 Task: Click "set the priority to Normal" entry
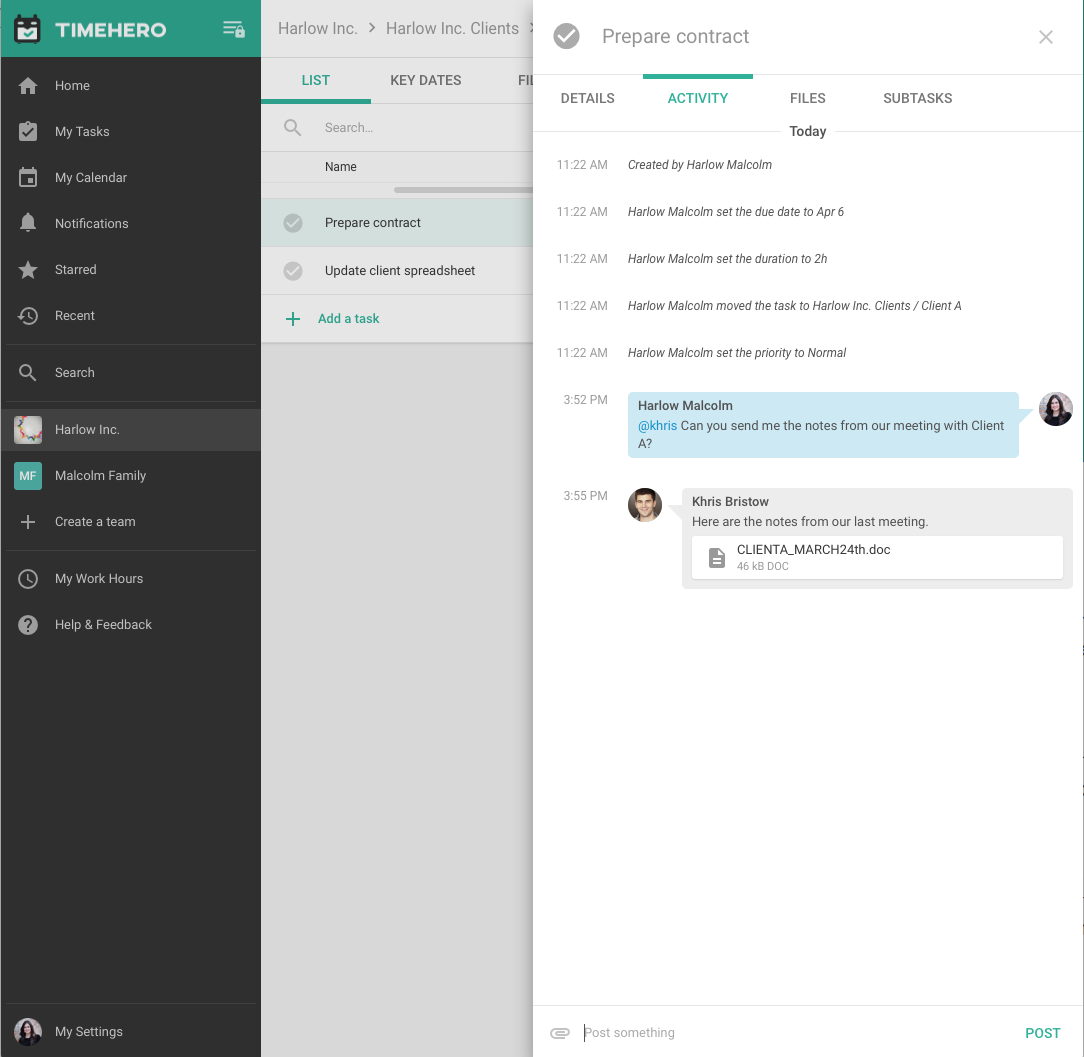point(736,353)
